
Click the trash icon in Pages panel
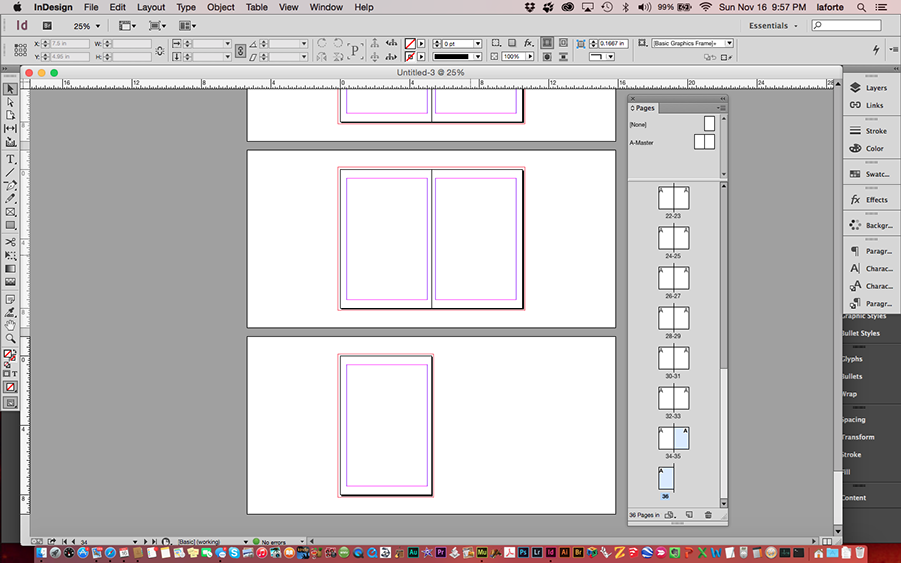click(709, 515)
